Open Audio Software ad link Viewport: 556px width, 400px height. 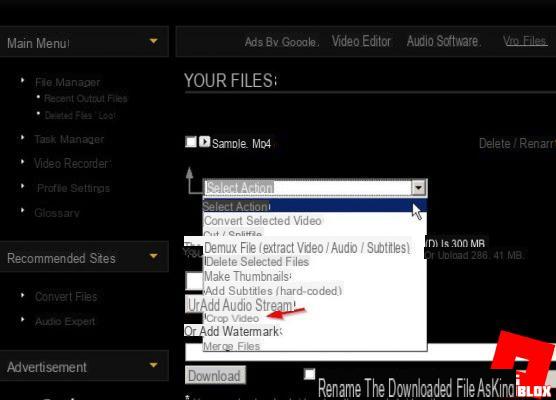pyautogui.click(x=443, y=41)
